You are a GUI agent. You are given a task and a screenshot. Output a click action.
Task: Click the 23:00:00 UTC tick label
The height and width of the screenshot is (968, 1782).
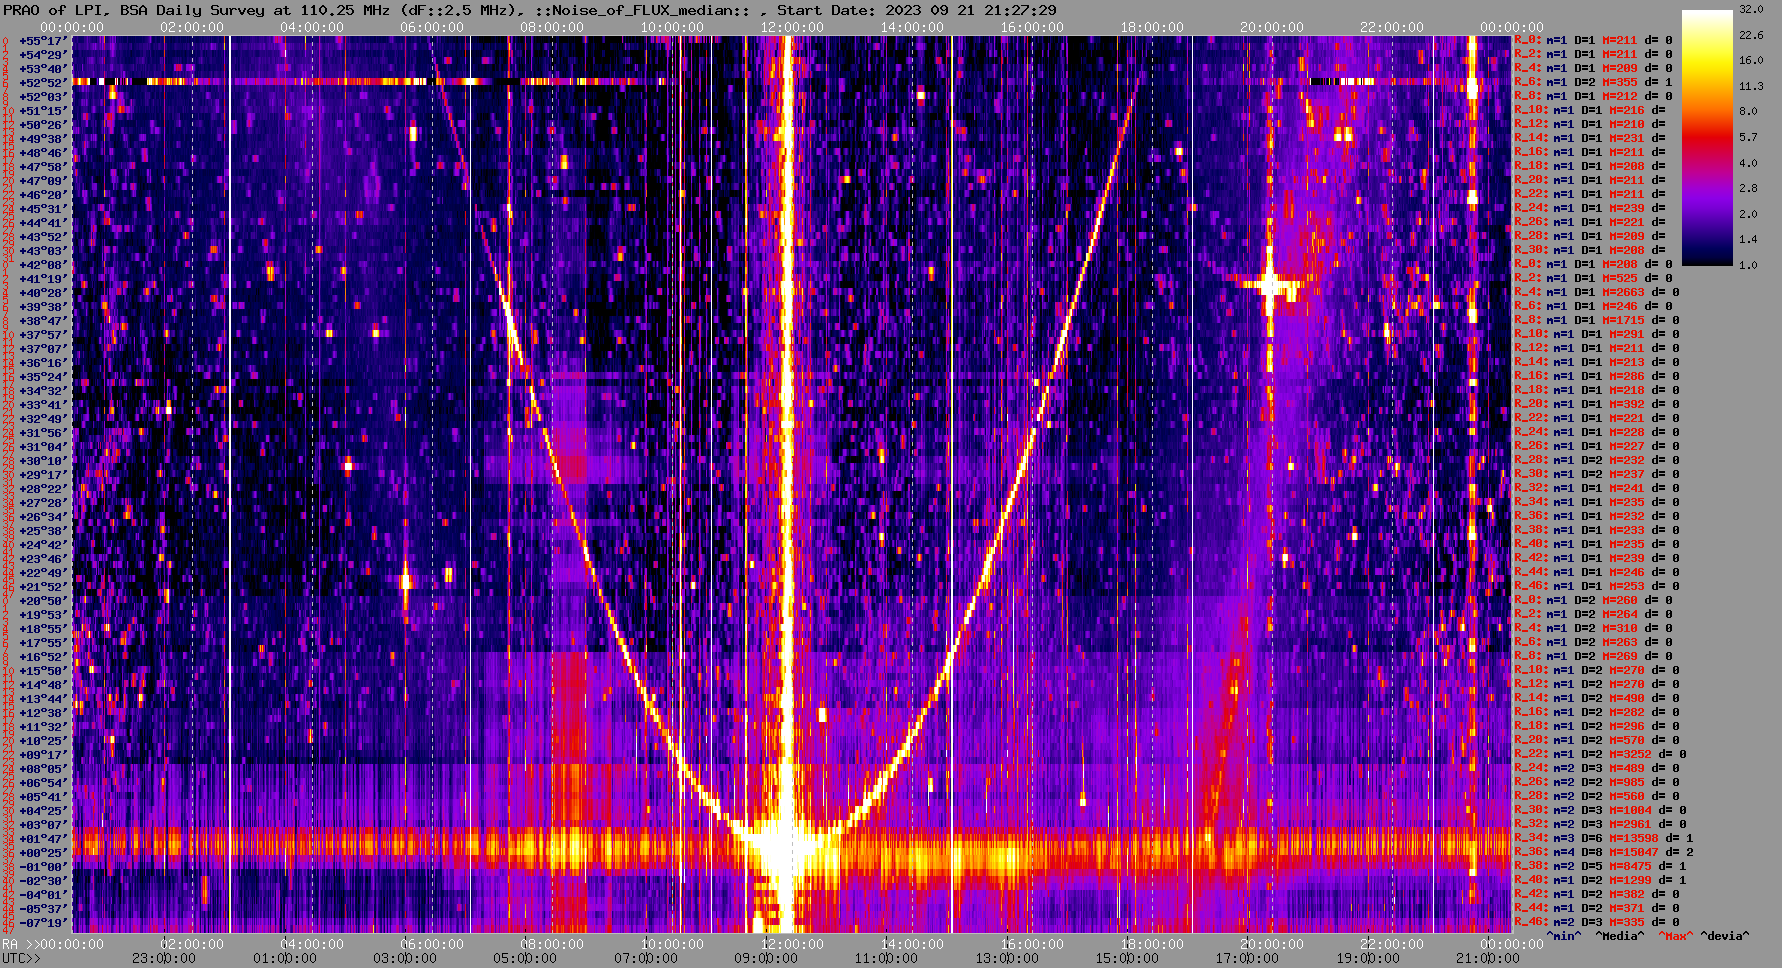[164, 958]
